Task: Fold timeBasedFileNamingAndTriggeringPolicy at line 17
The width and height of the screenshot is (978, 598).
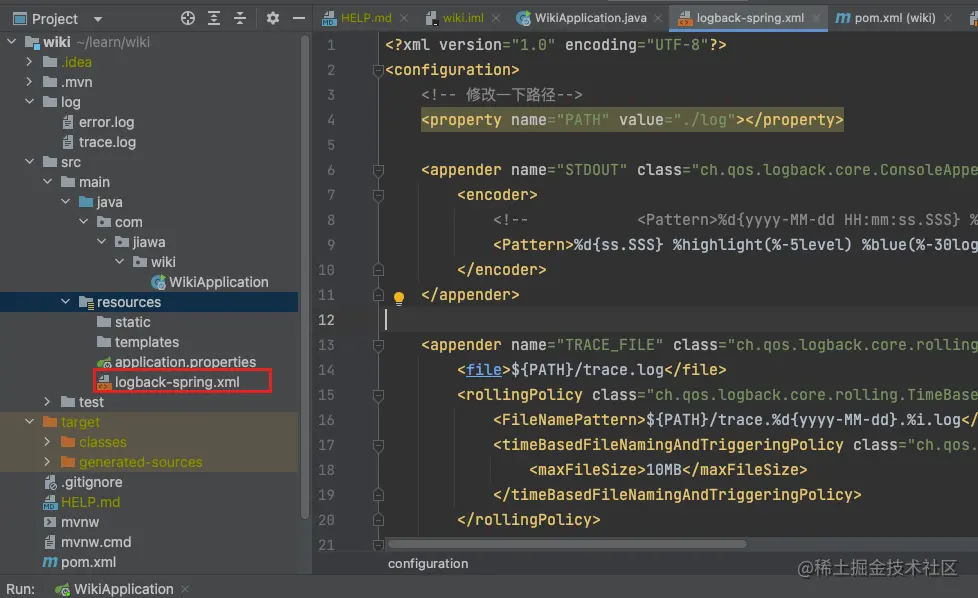Action: pyautogui.click(x=378, y=445)
